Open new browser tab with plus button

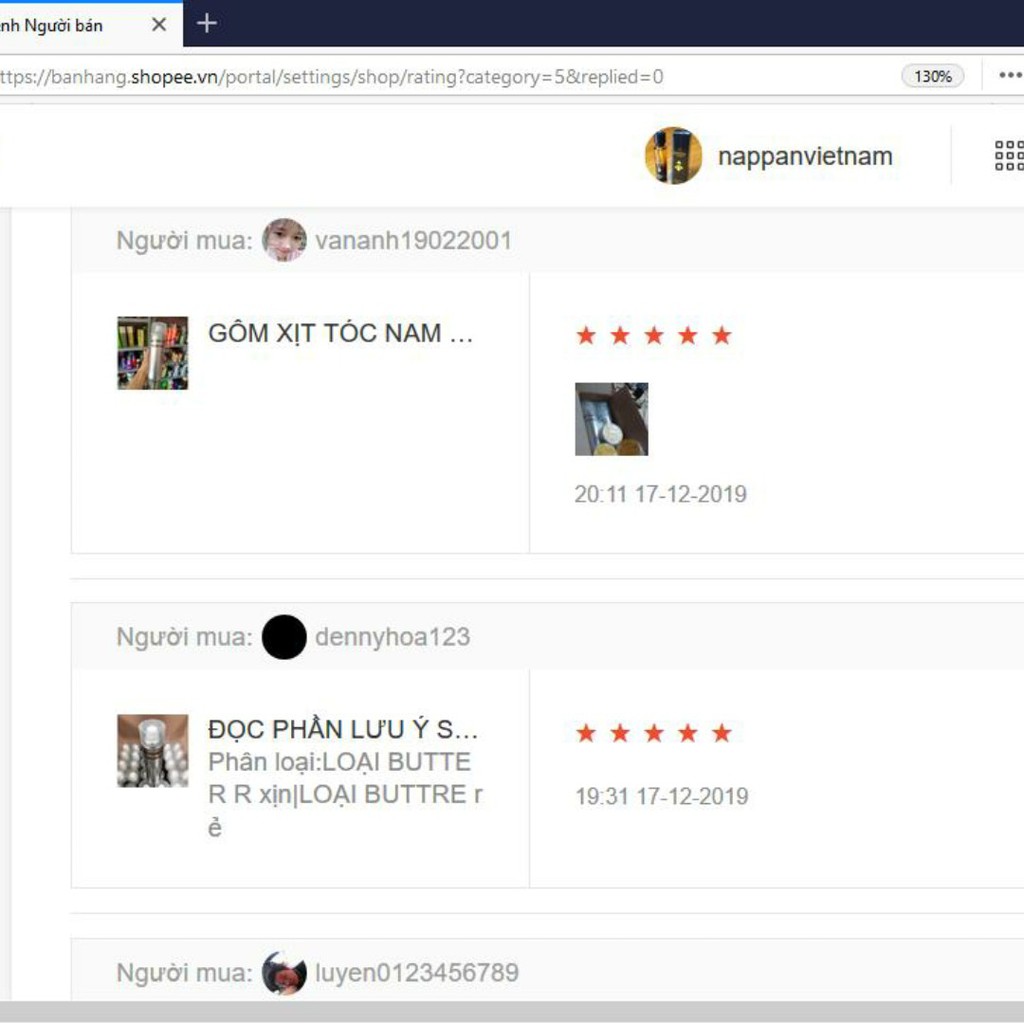click(x=207, y=23)
